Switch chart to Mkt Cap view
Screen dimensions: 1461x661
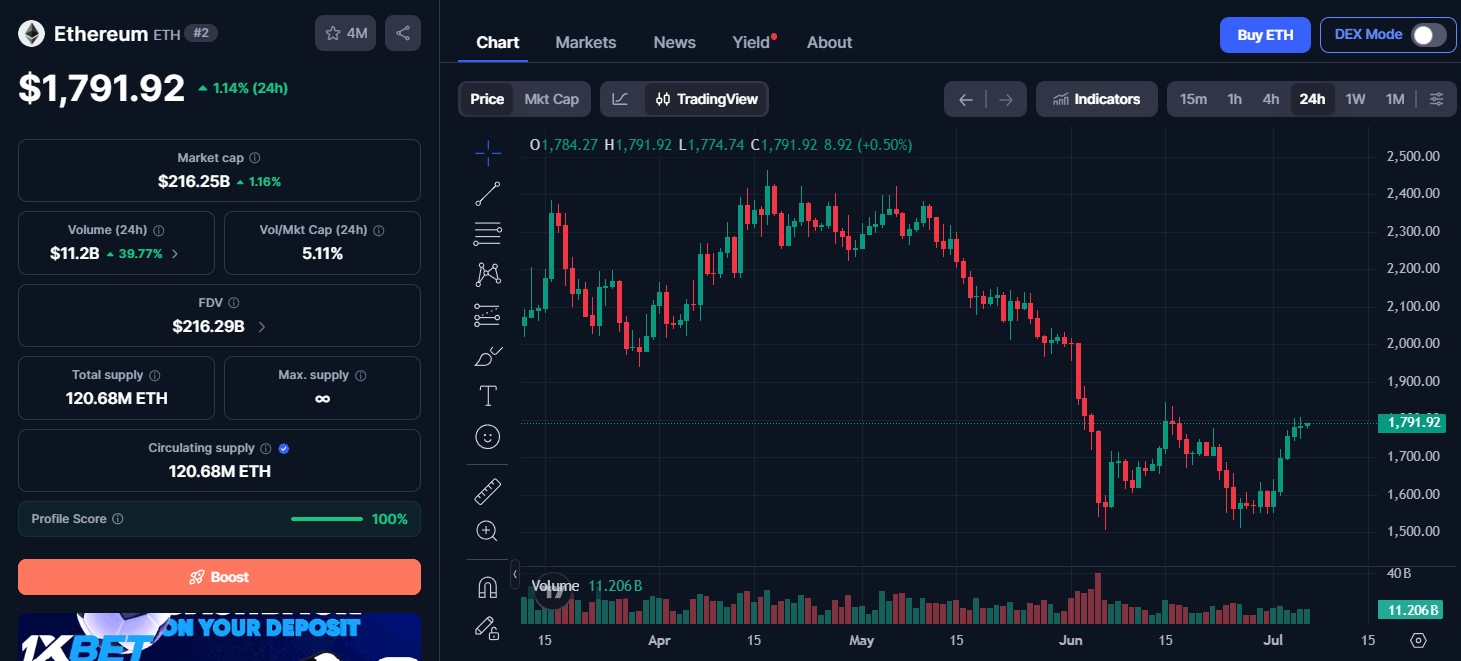[552, 99]
